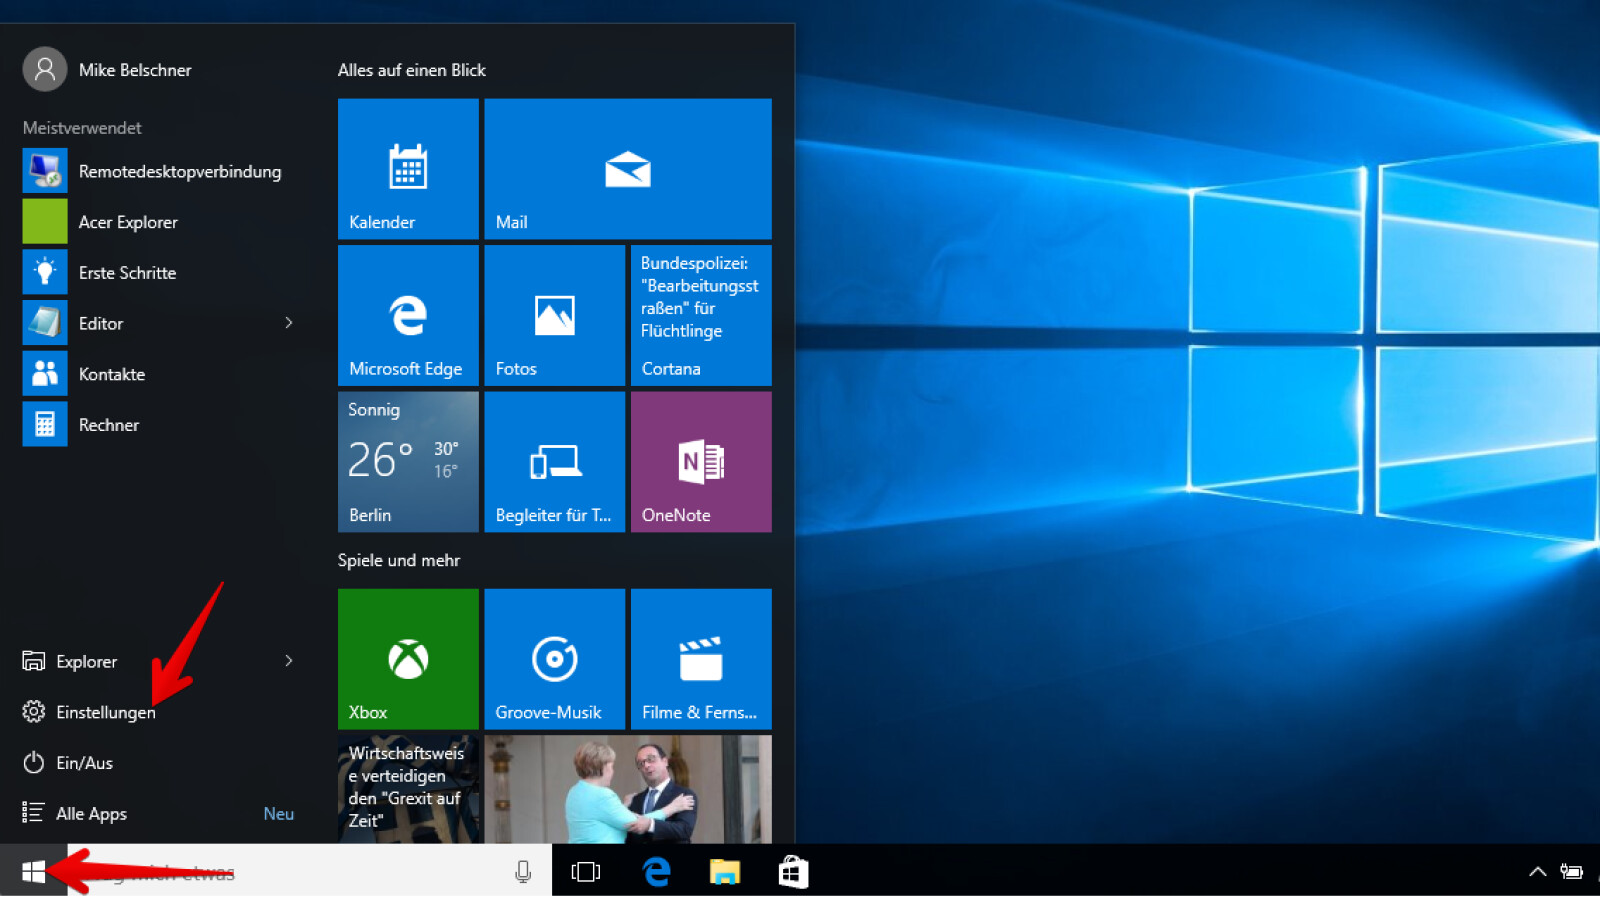Launch Microsoft Edge from the tile

click(x=408, y=315)
